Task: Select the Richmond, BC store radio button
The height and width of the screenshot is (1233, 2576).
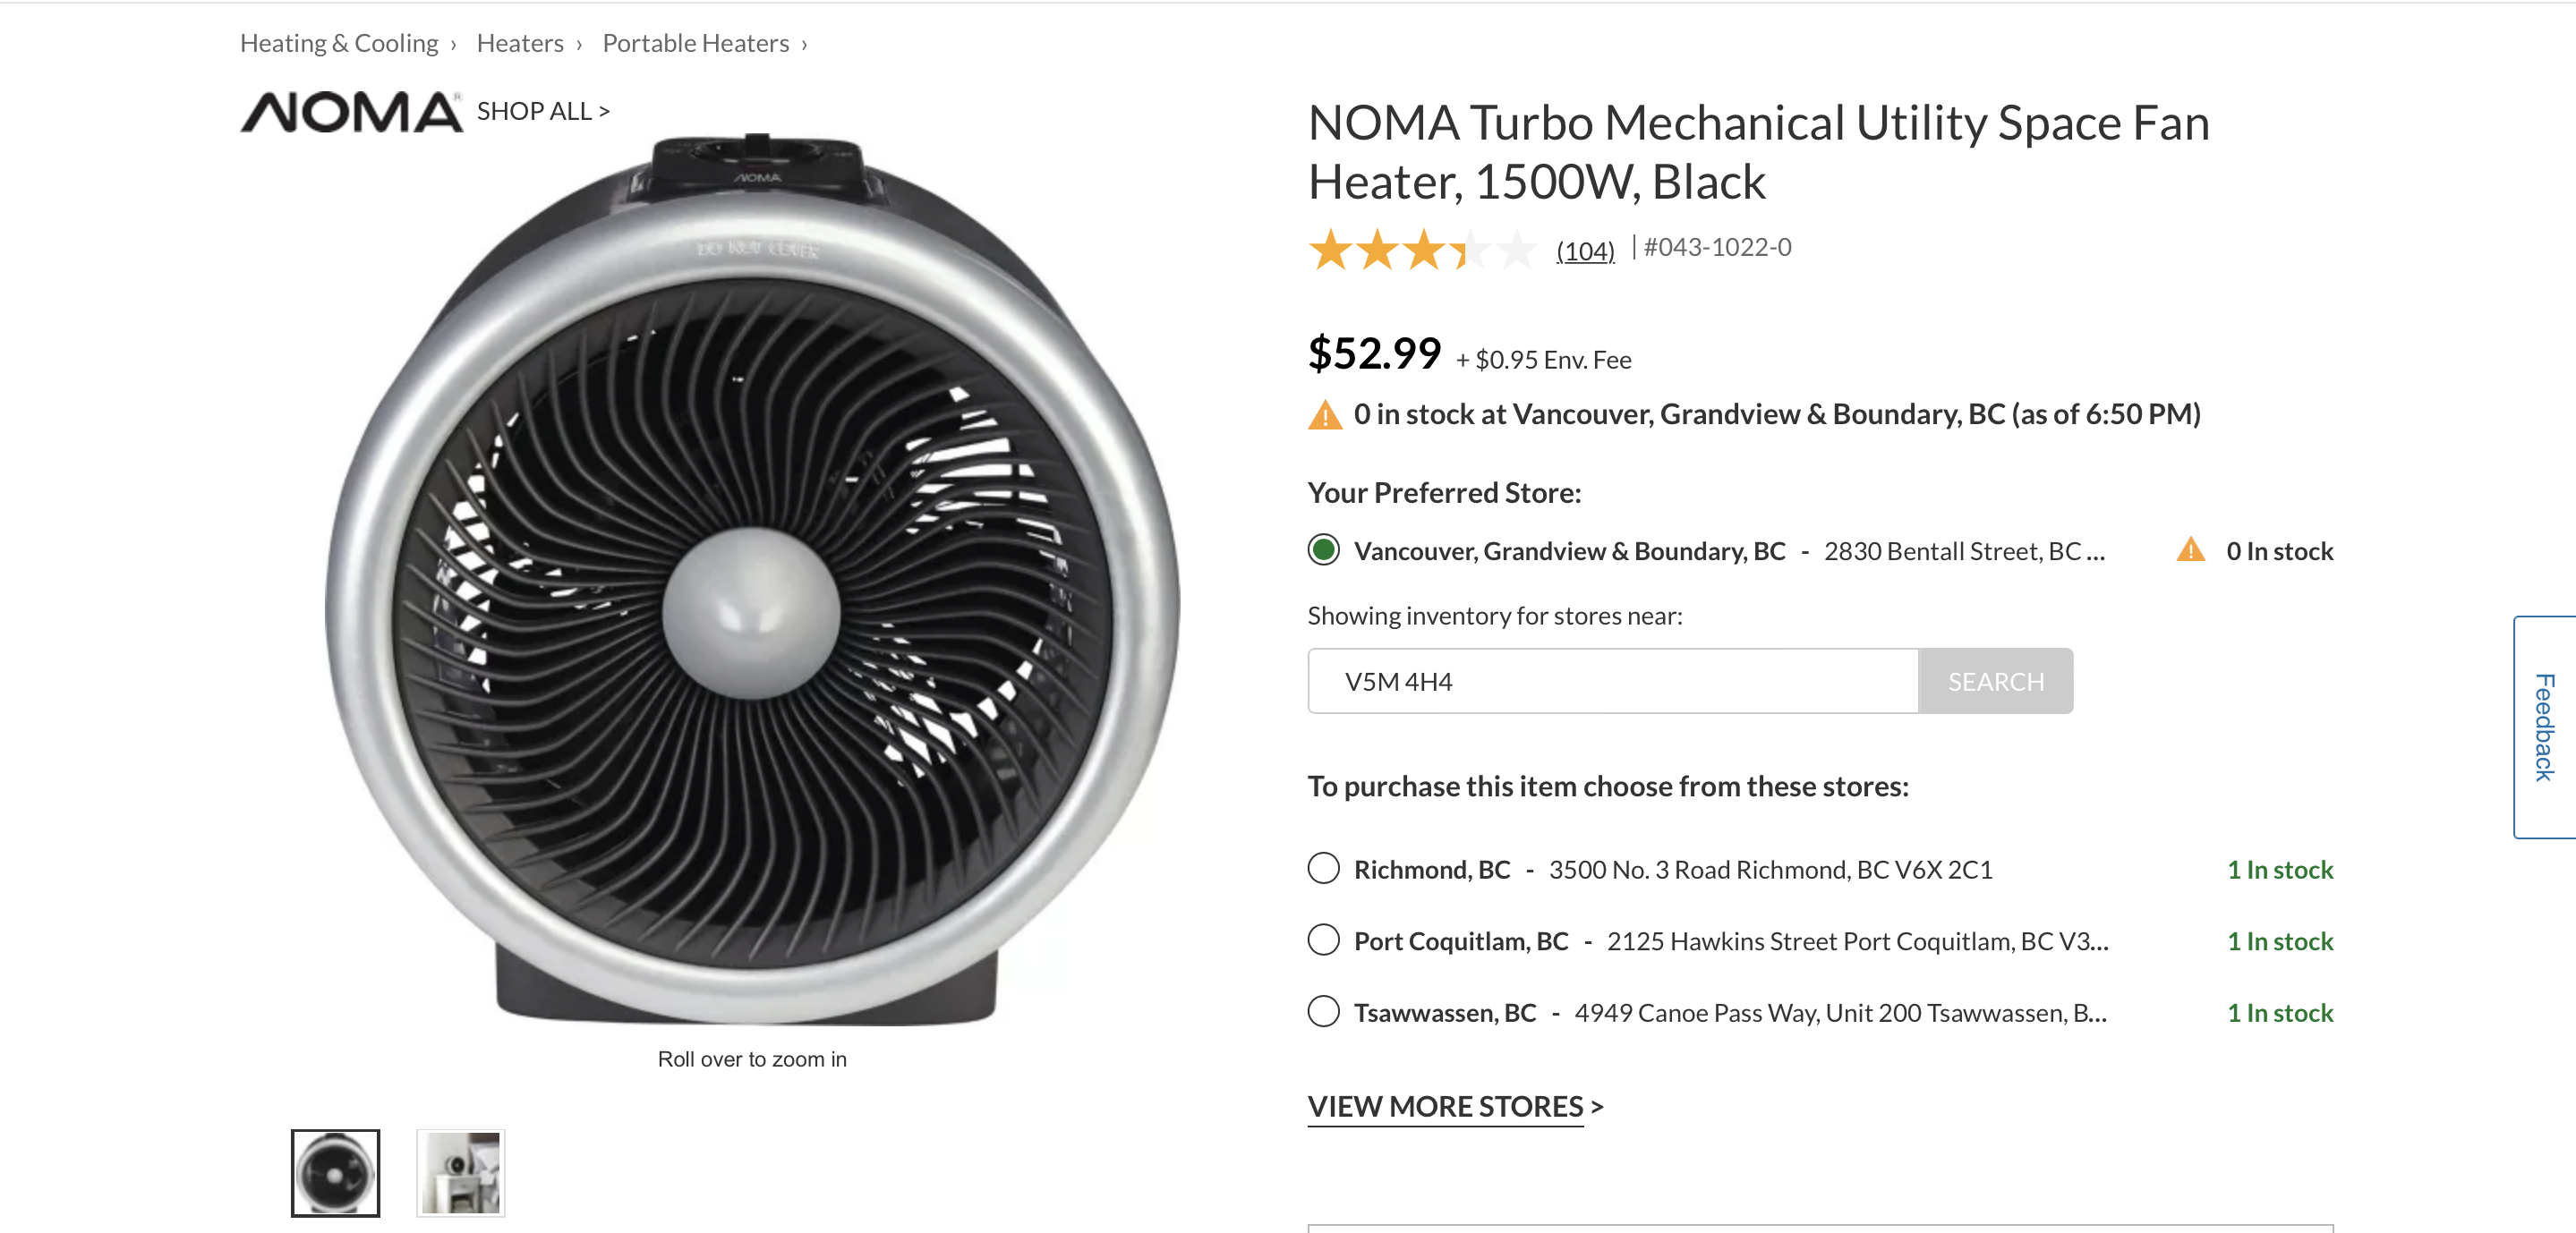Action: click(x=1323, y=868)
